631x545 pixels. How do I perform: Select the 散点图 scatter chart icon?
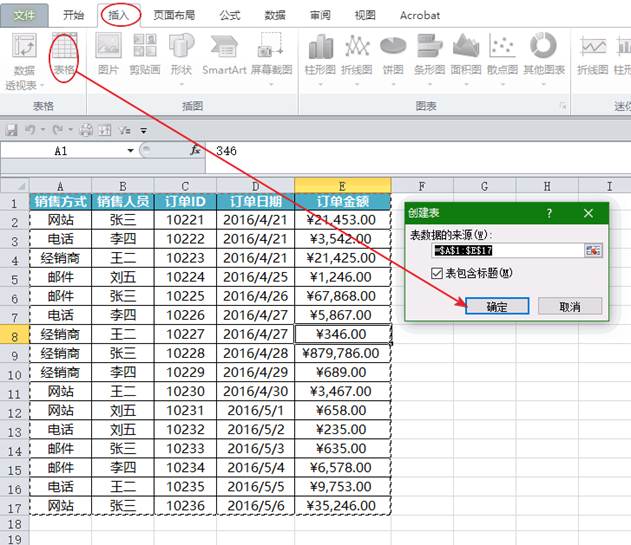point(503,55)
